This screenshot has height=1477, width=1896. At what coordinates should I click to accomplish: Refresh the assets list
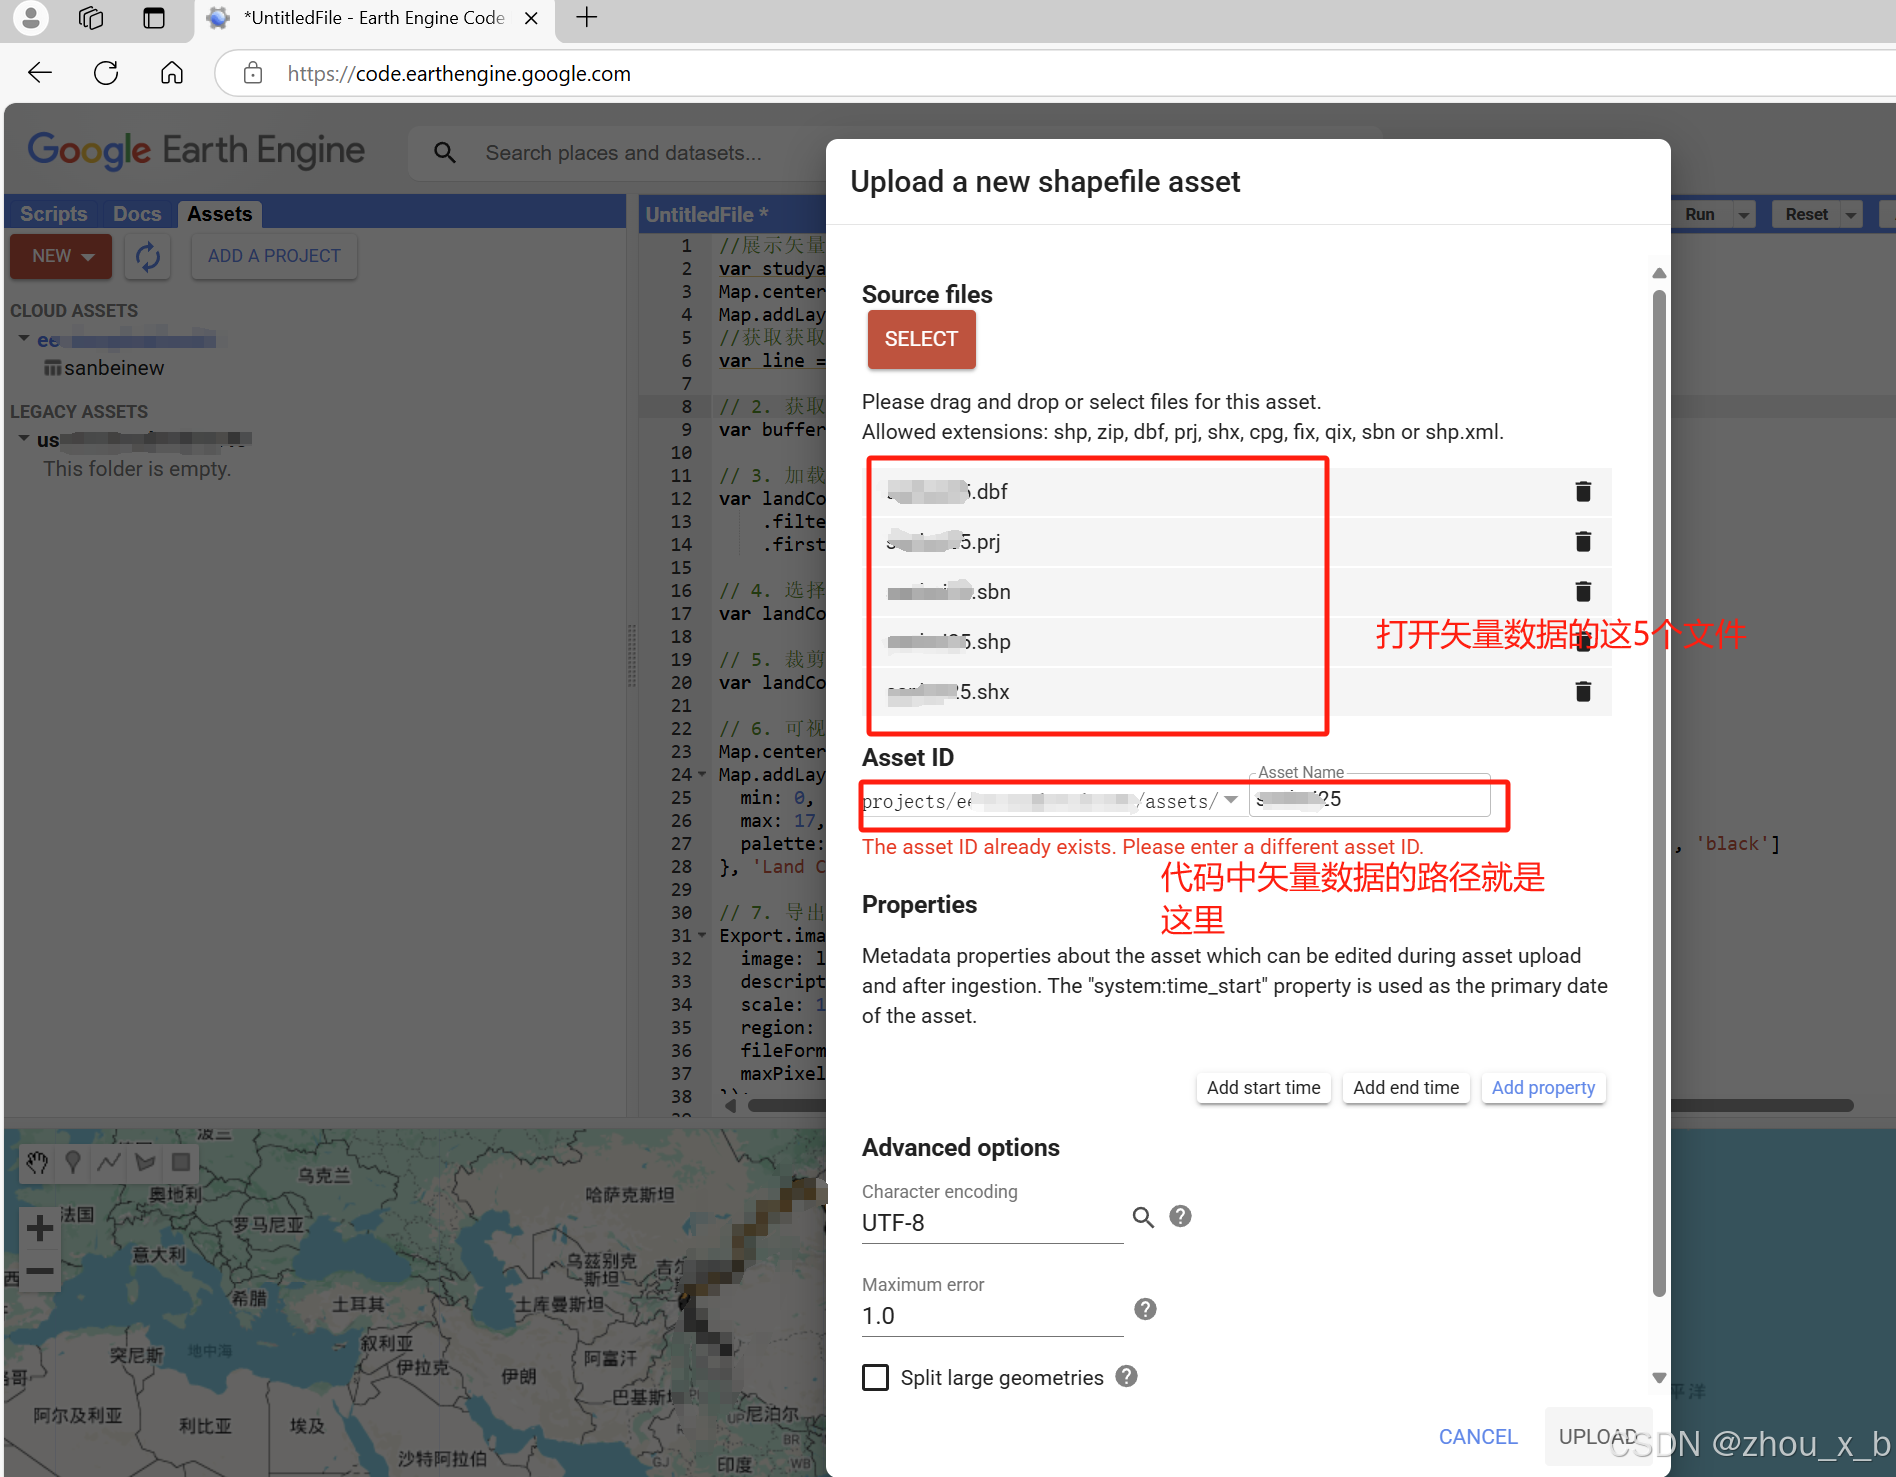[x=148, y=257]
